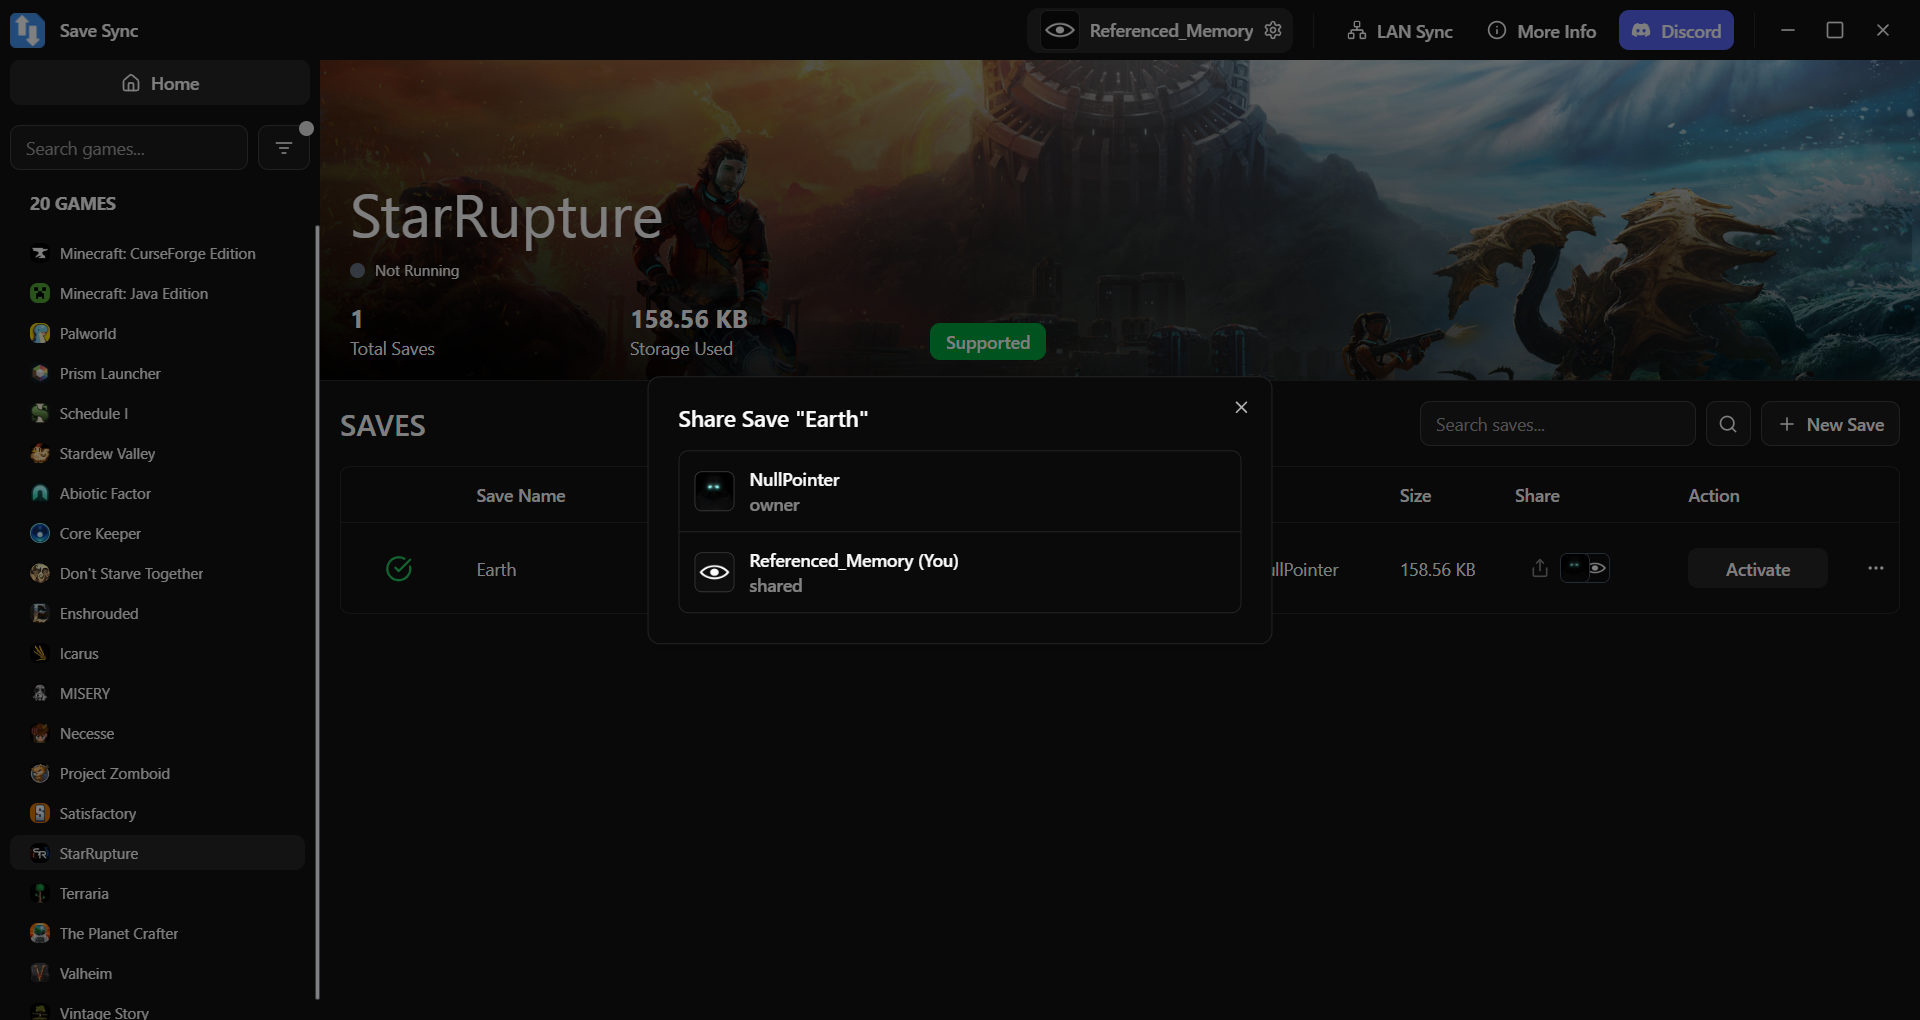Image resolution: width=1920 pixels, height=1020 pixels.
Task: Open Referenced_Memory account menu
Action: (1160, 30)
